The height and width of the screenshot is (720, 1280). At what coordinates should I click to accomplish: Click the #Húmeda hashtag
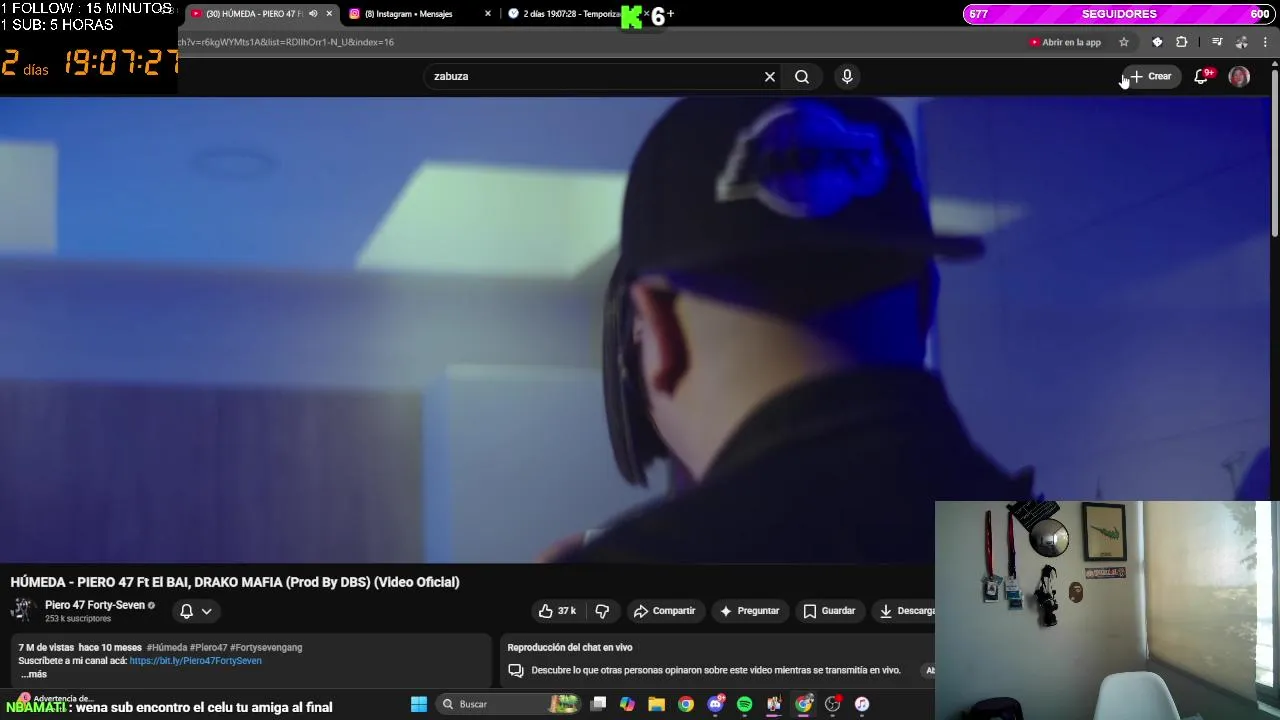pyautogui.click(x=166, y=648)
